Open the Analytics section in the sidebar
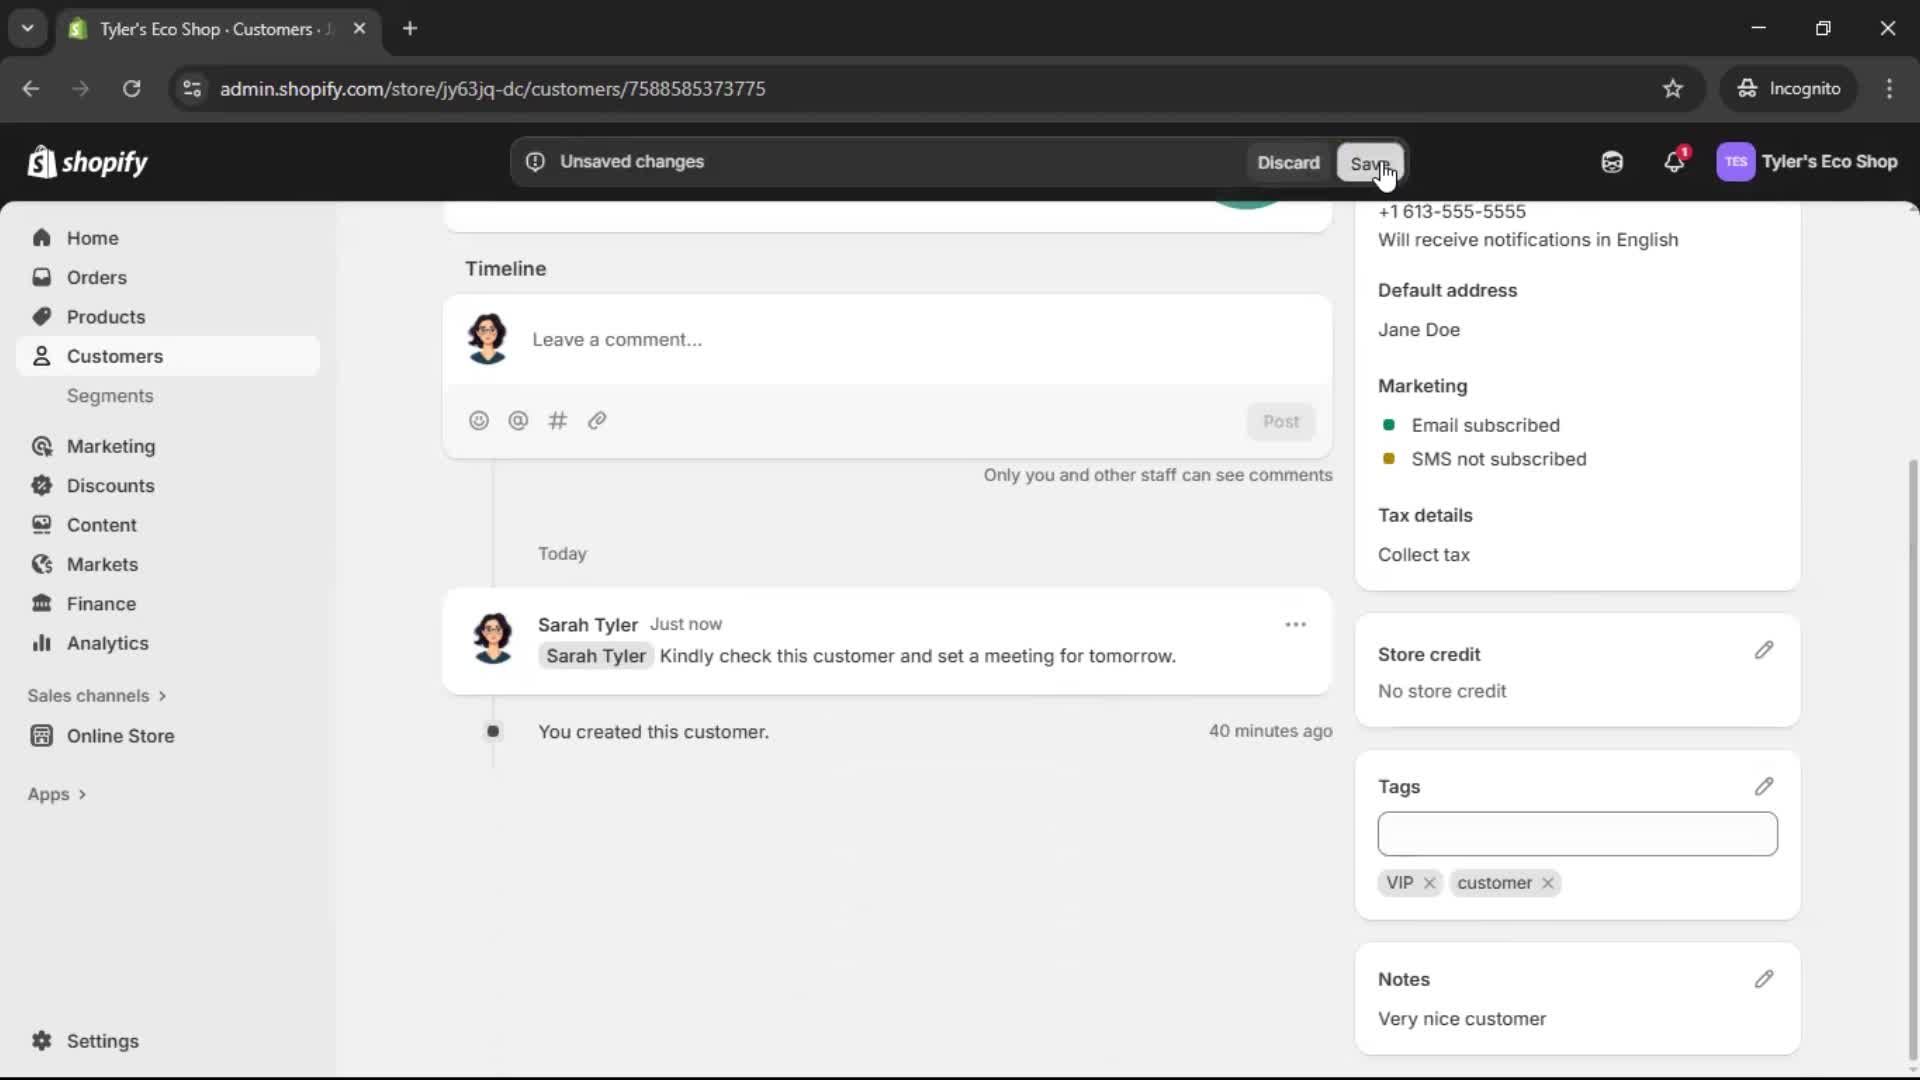The width and height of the screenshot is (1920, 1080). [x=107, y=643]
